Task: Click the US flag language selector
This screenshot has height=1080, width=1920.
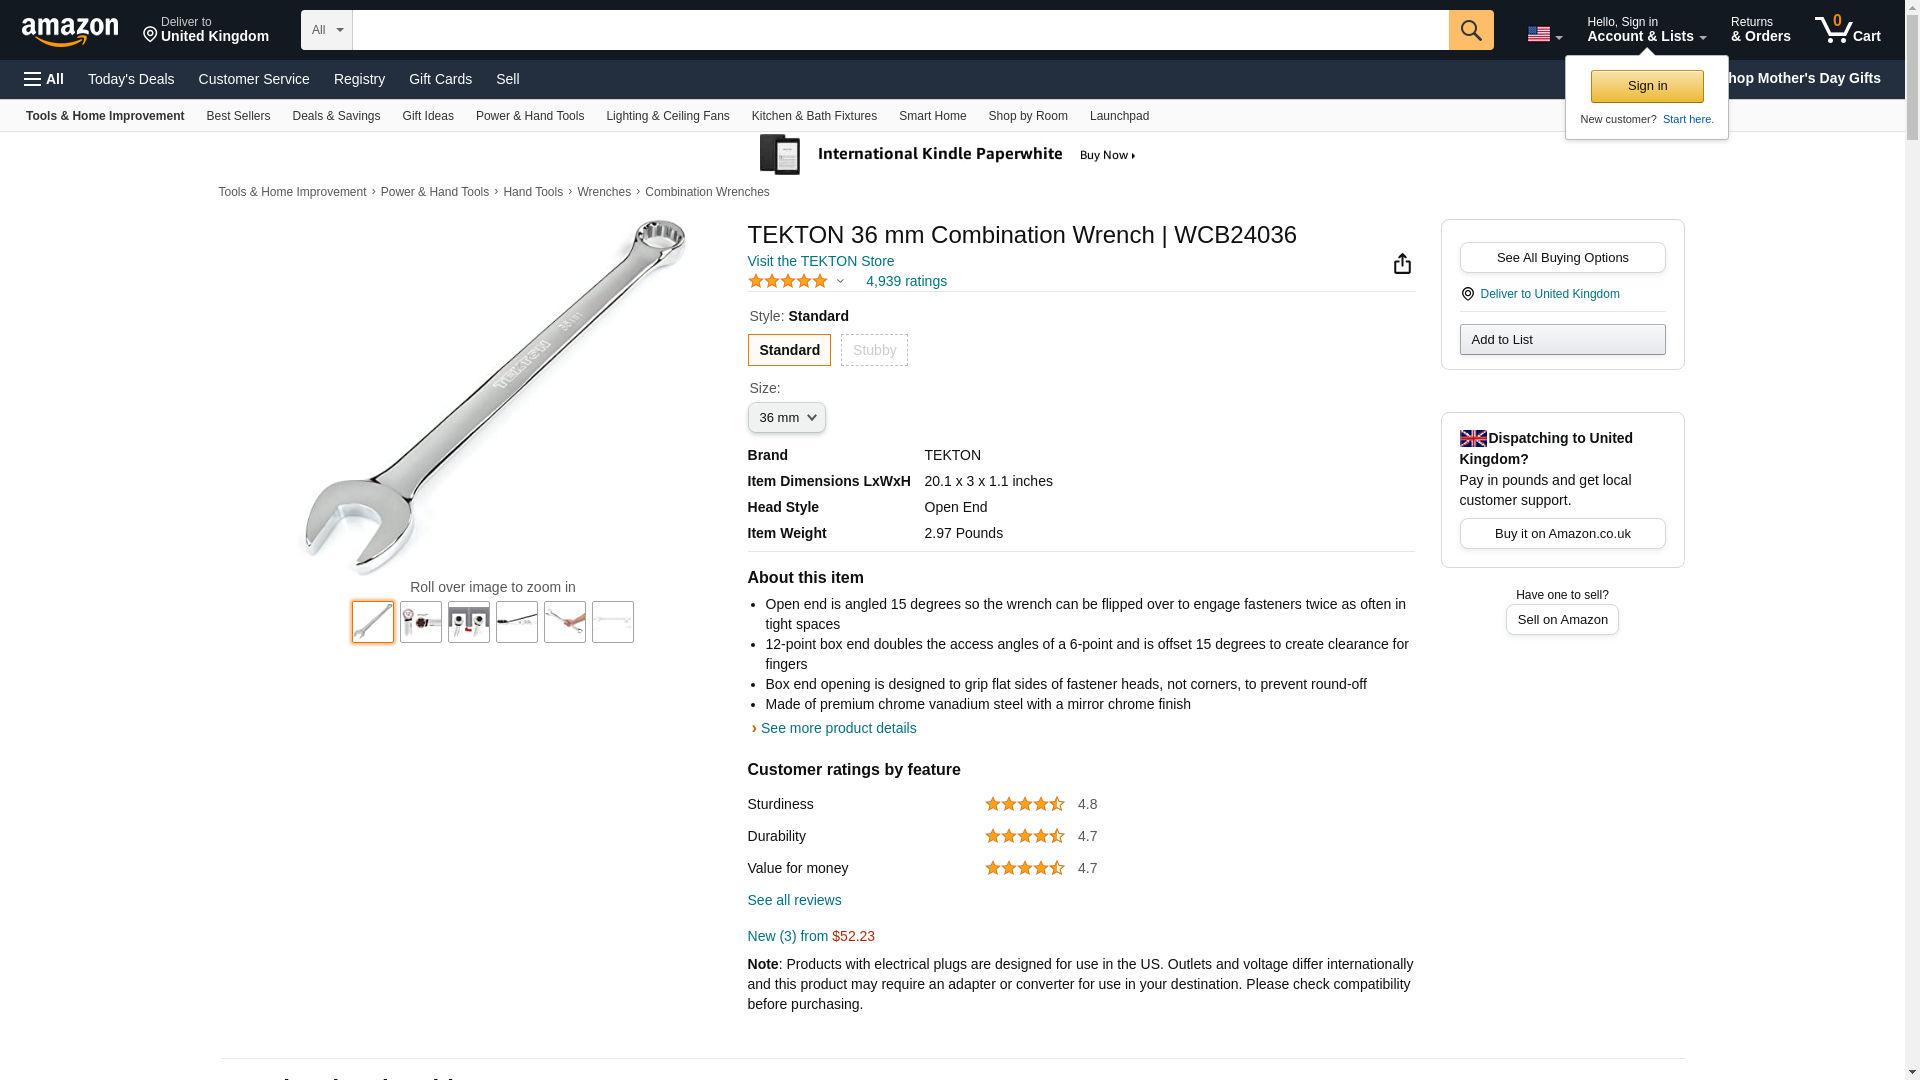Action: point(1544,34)
